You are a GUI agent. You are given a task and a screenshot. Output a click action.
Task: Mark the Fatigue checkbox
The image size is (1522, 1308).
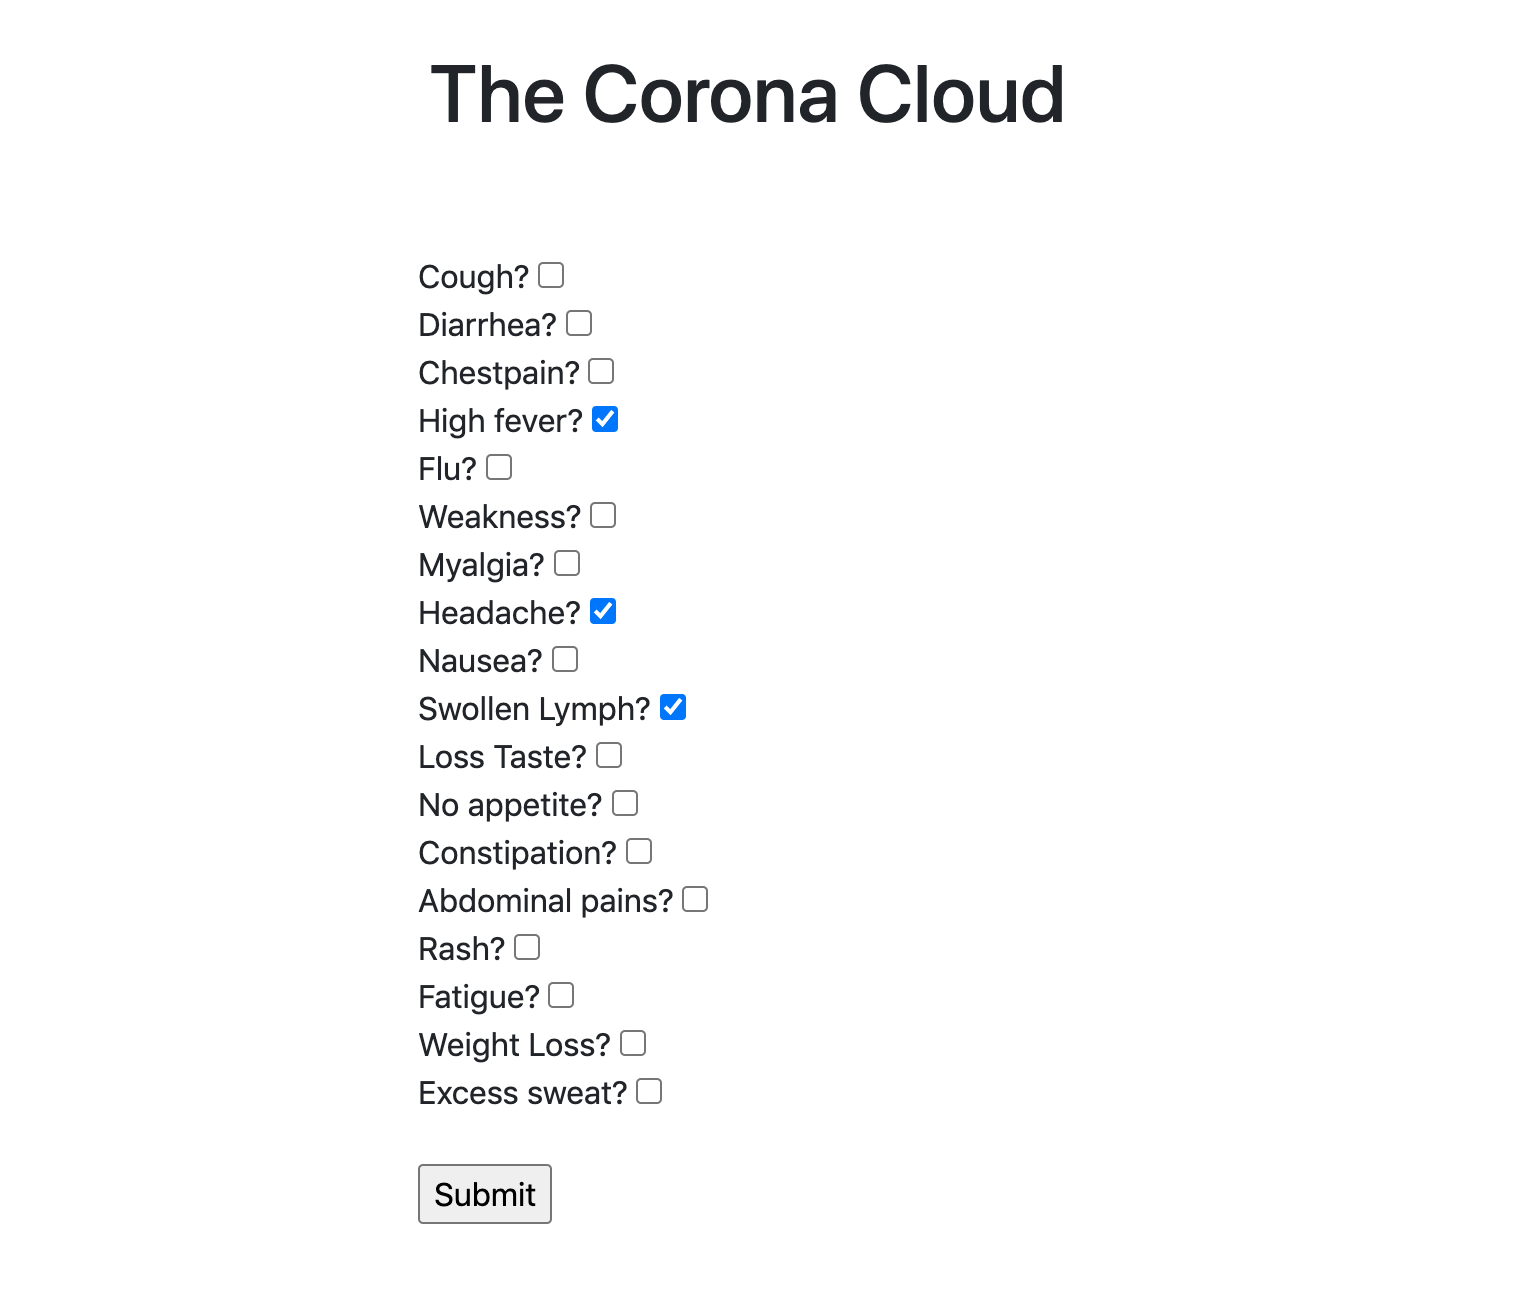(561, 995)
